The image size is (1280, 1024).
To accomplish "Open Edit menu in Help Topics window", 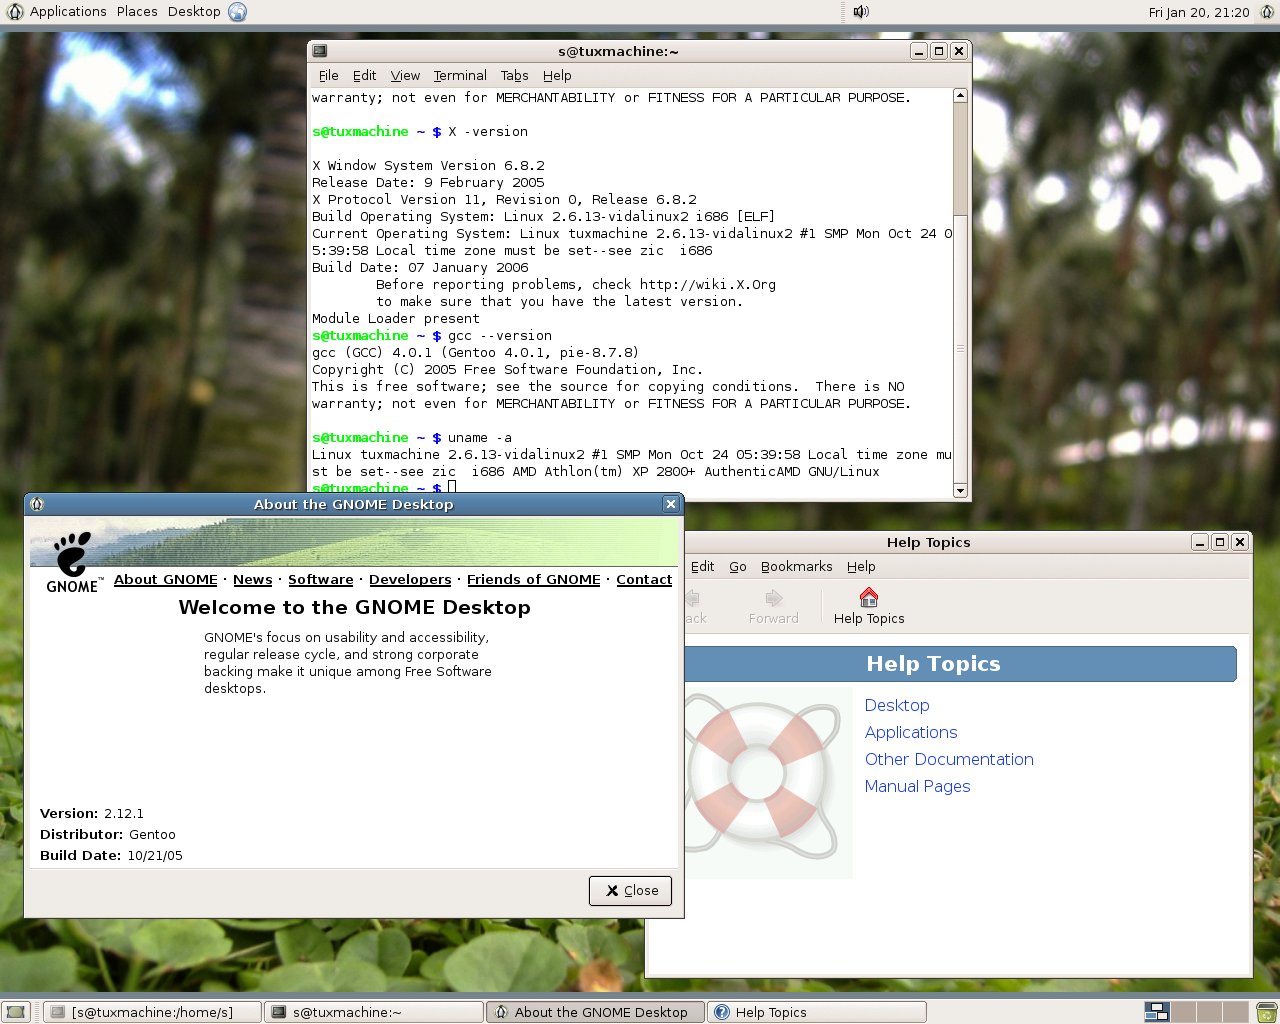I will tap(703, 567).
